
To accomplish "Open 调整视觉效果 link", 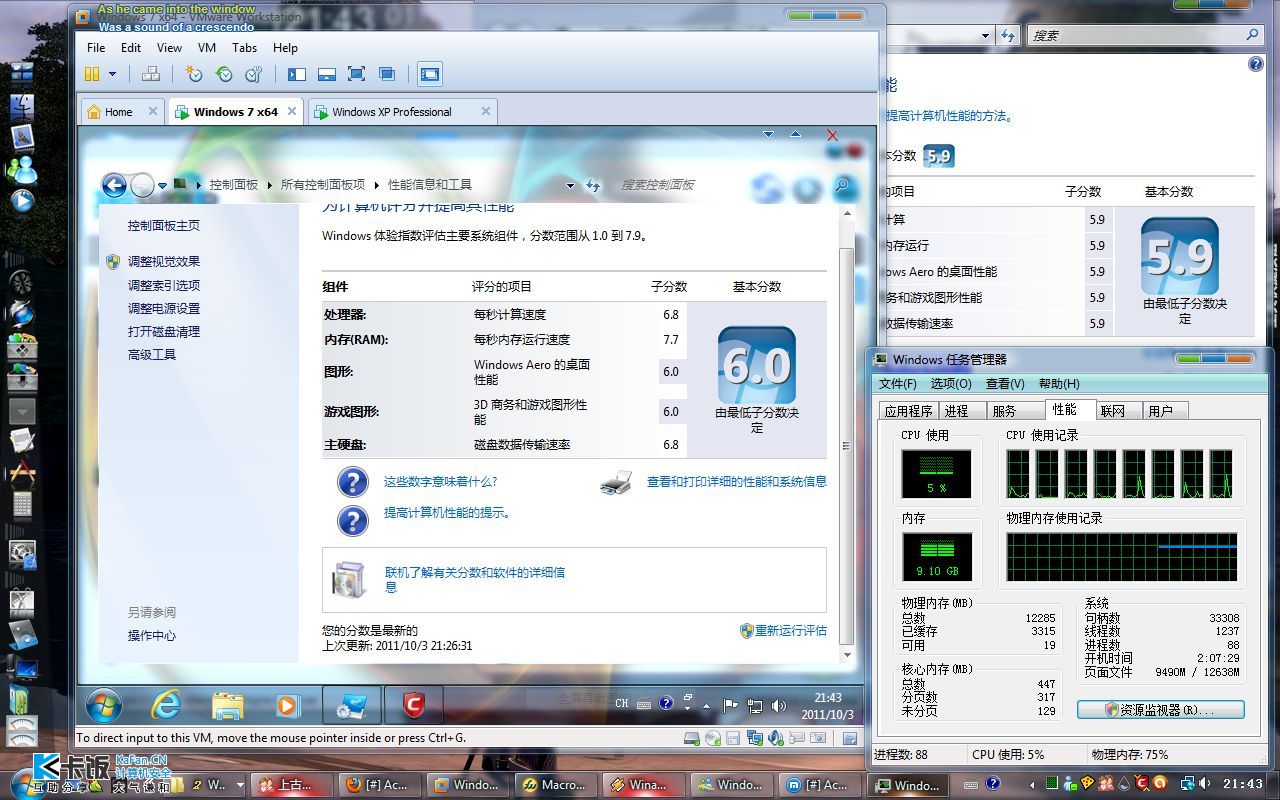I will click(x=163, y=261).
